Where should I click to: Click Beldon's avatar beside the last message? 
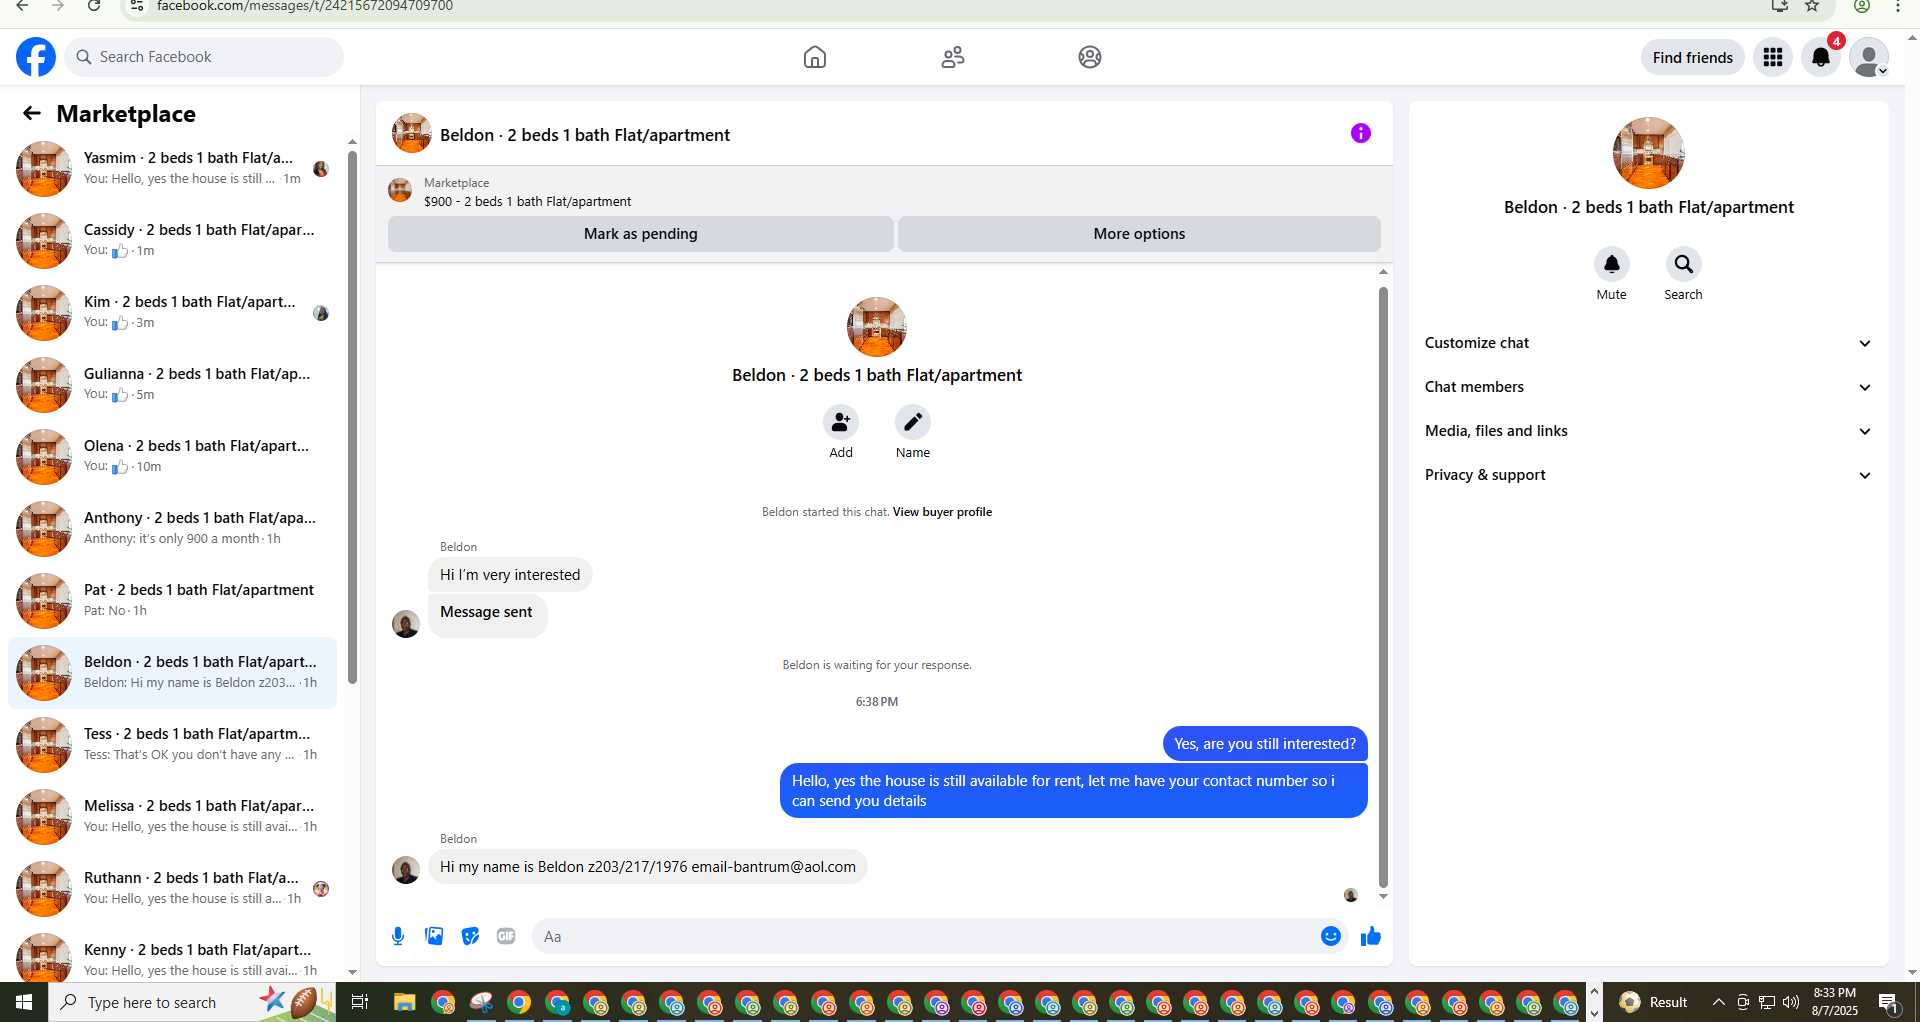(x=406, y=869)
